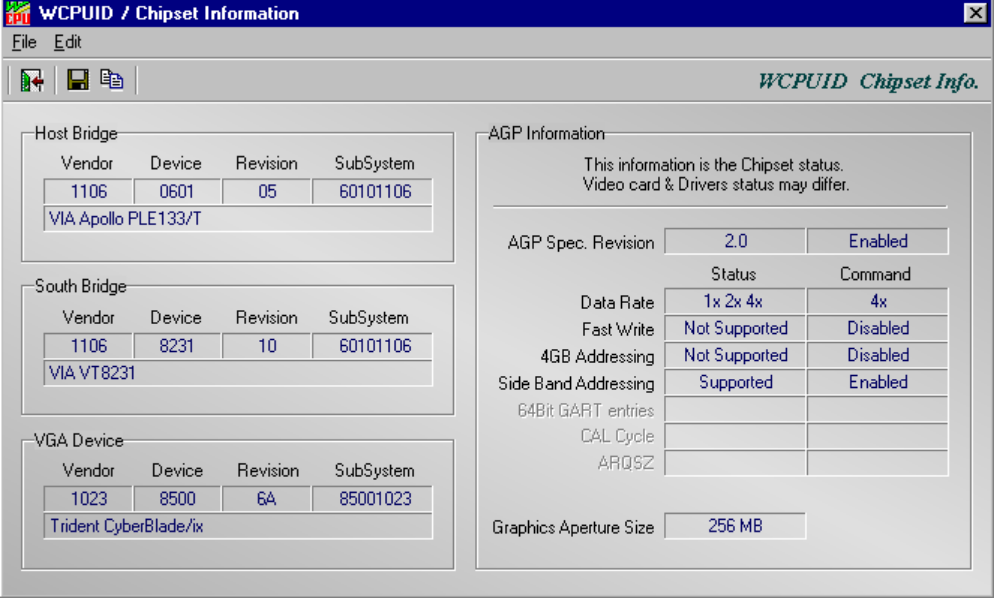Click the exit door toolbar icon
The image size is (994, 598).
coord(32,81)
